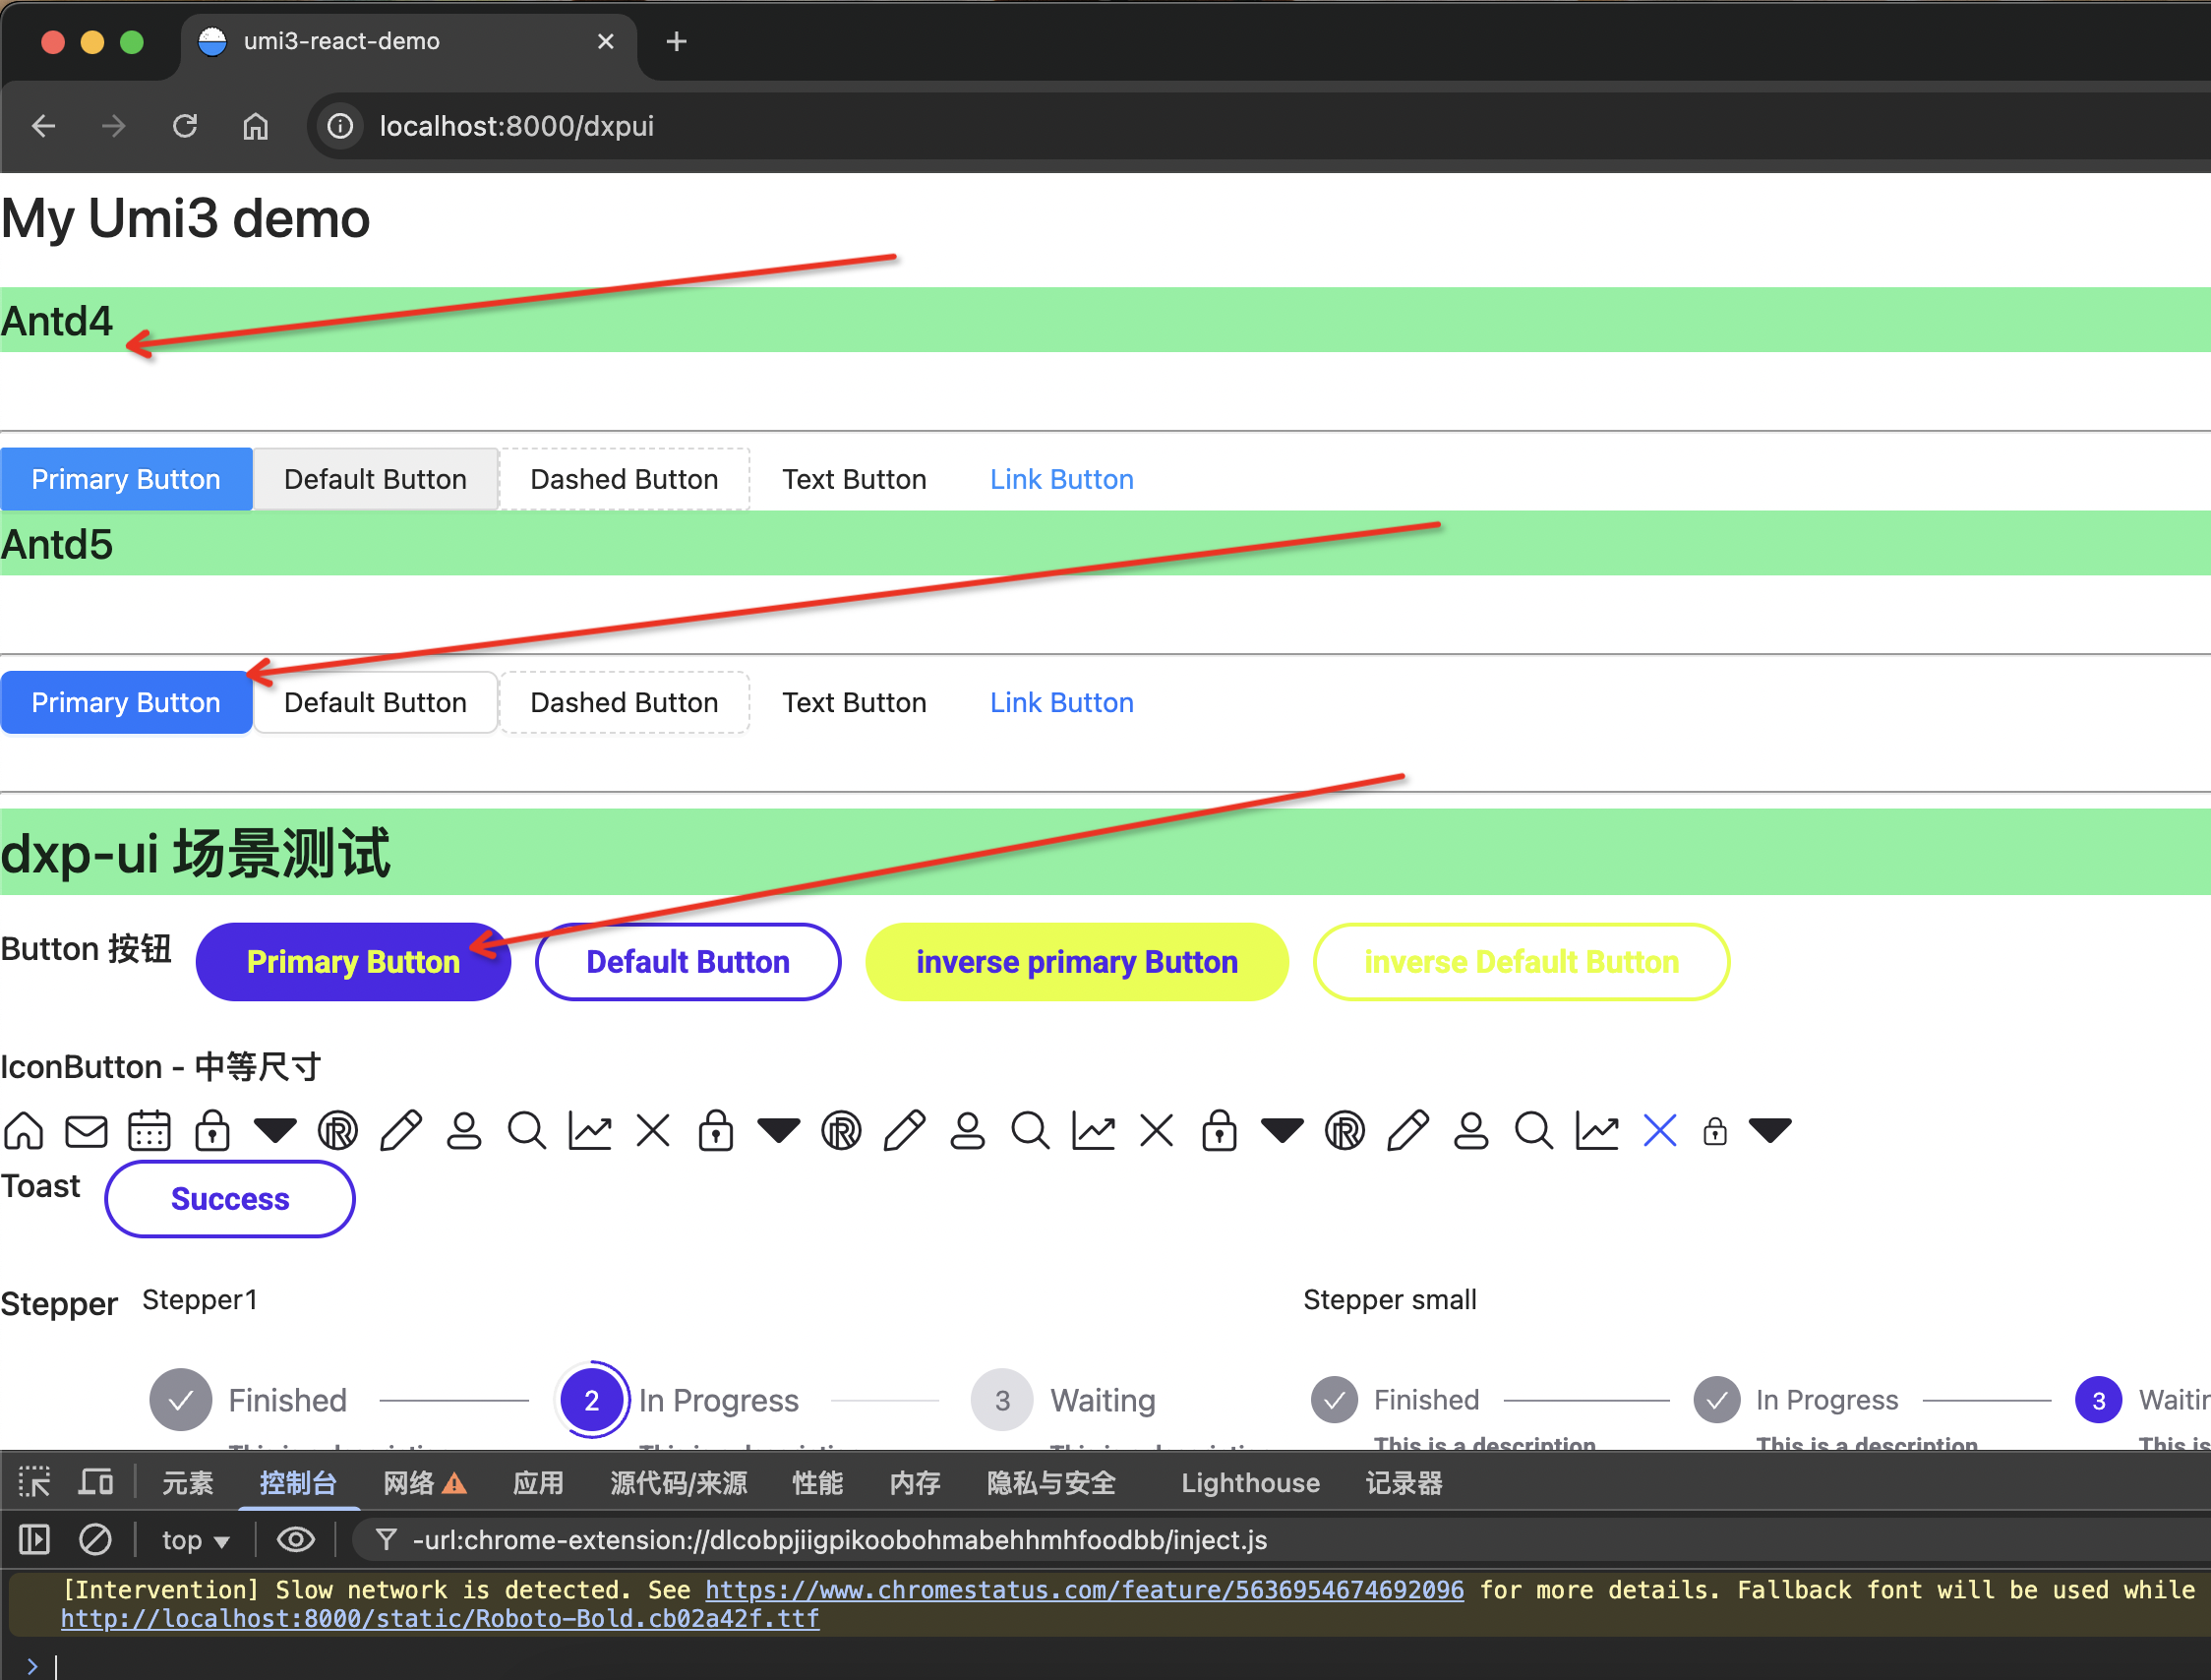Click the home IconButton
Image resolution: width=2211 pixels, height=1680 pixels.
tap(24, 1130)
